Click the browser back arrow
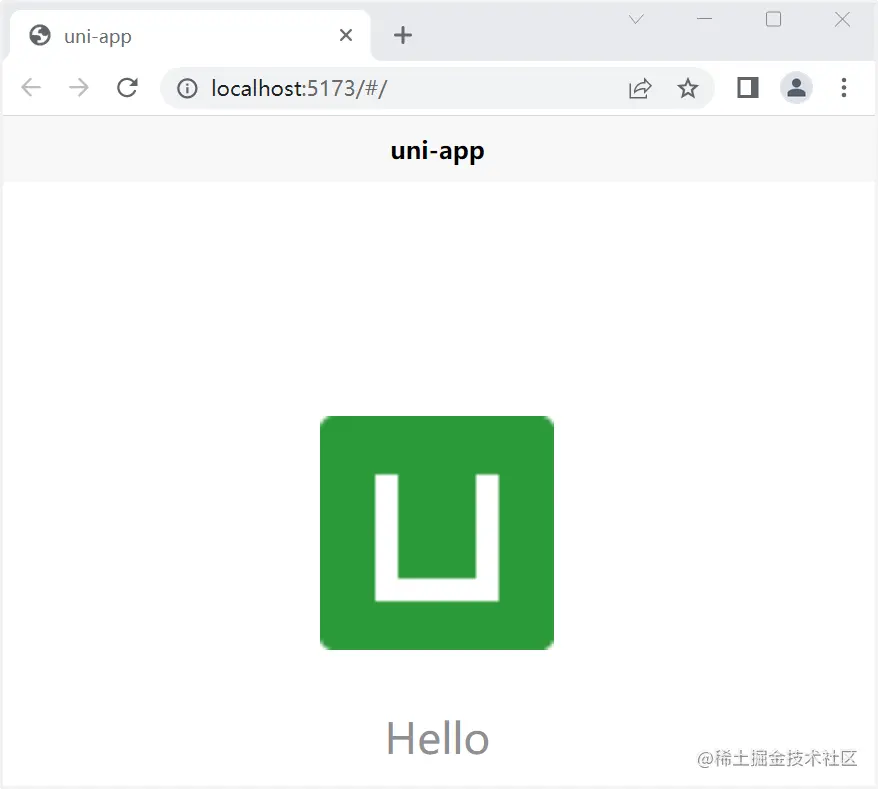The image size is (880, 791). [31, 88]
